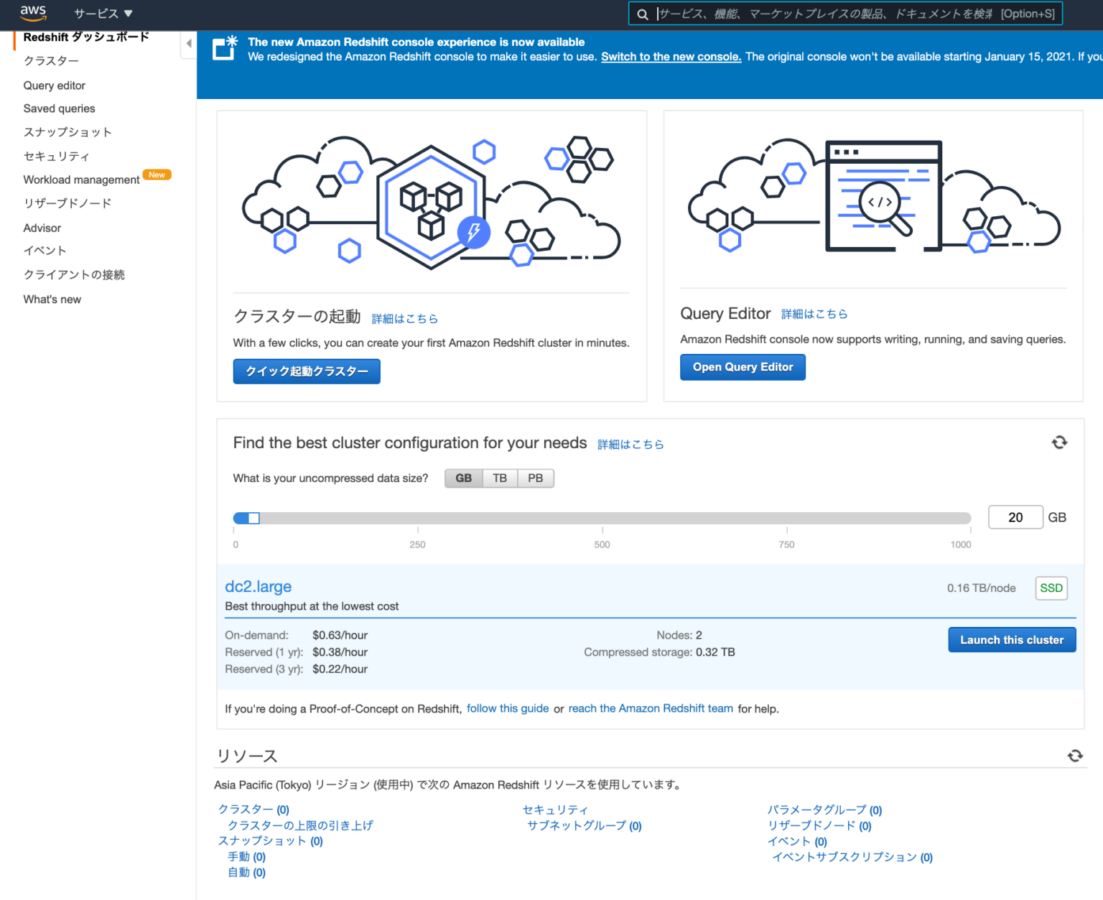The width and height of the screenshot is (1103, 900).
Task: Click the data size number input field
Action: [x=1015, y=517]
